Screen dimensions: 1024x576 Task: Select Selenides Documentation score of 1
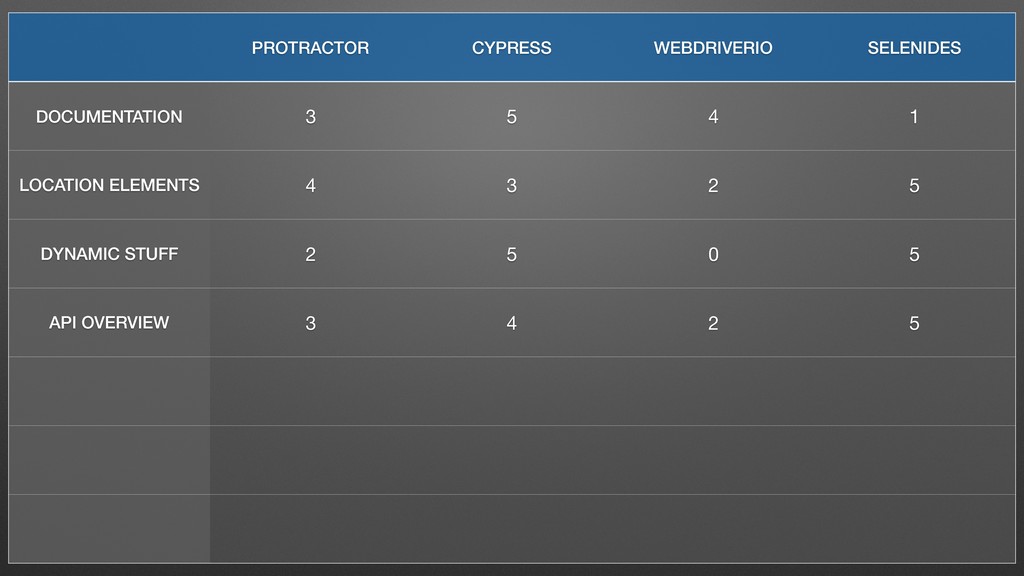coord(914,117)
